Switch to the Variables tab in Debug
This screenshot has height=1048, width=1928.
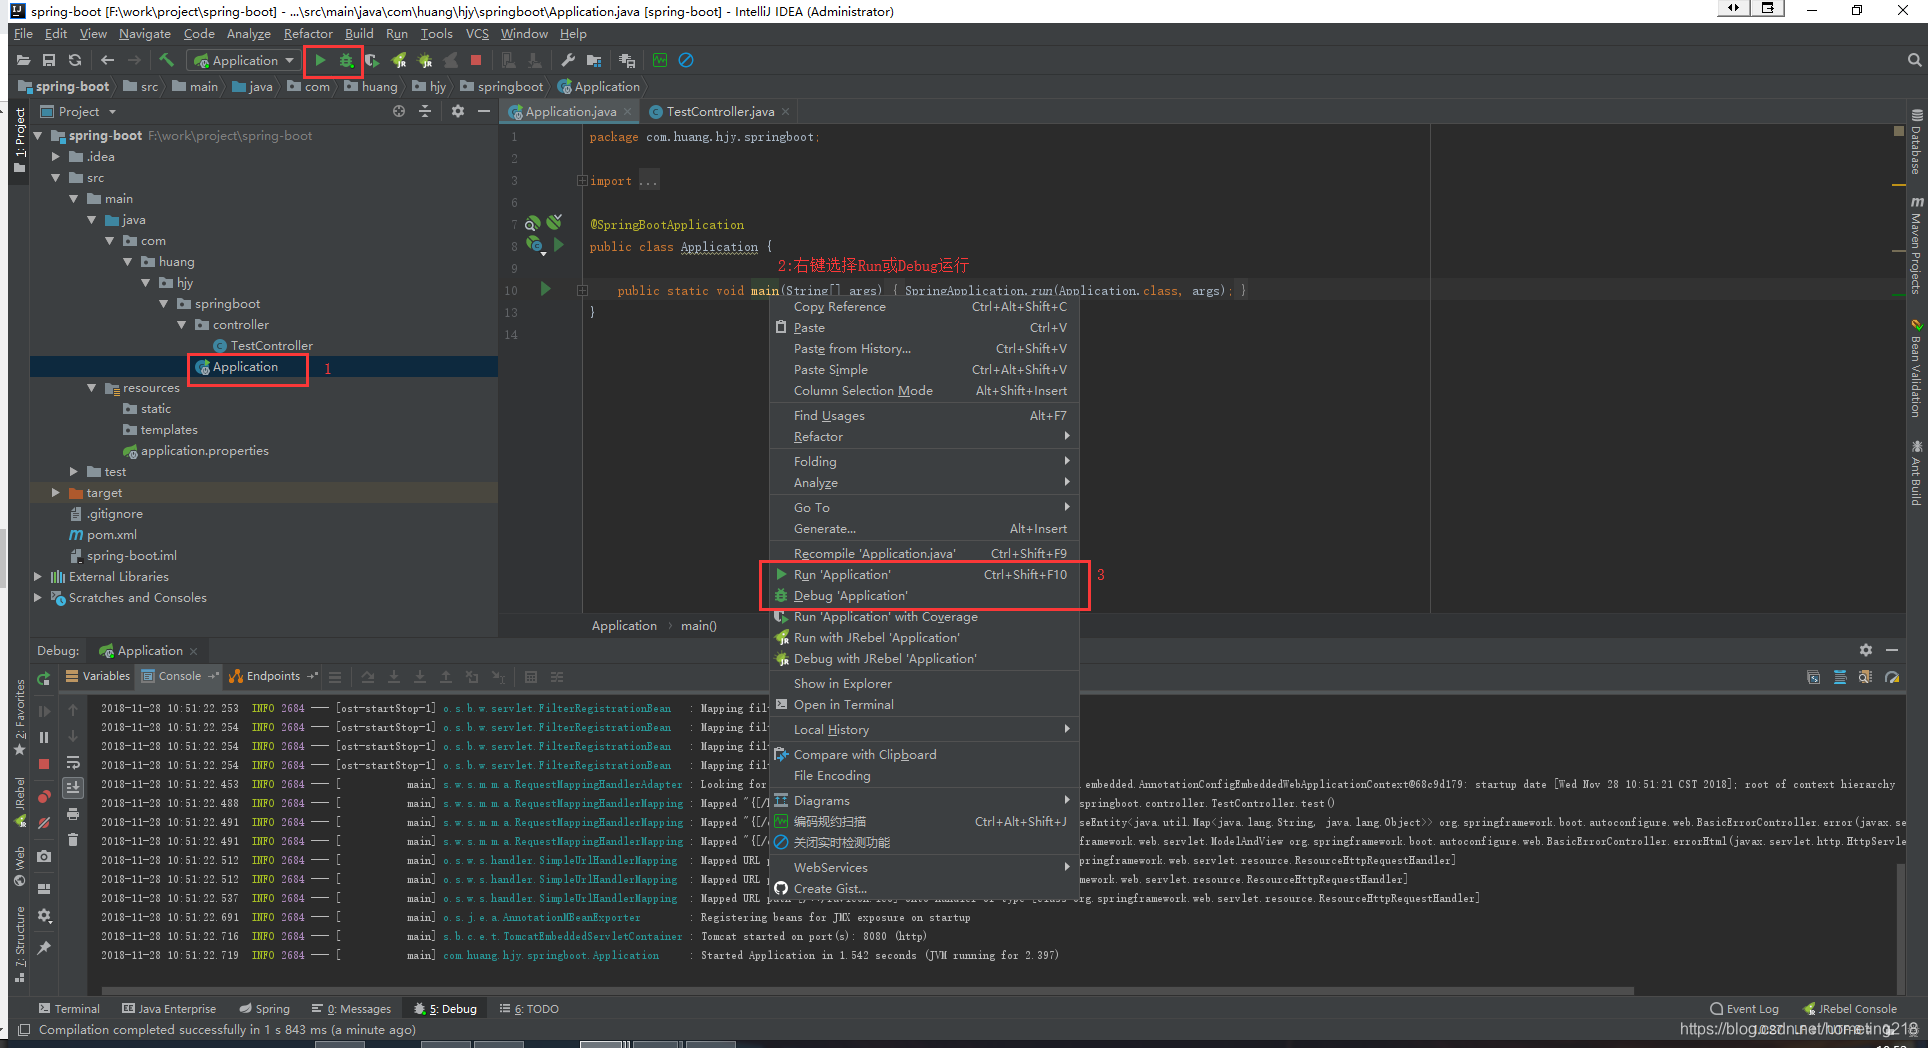point(97,676)
